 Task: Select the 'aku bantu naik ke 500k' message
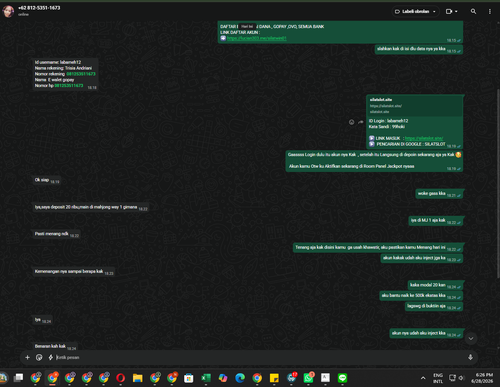tap(421, 296)
